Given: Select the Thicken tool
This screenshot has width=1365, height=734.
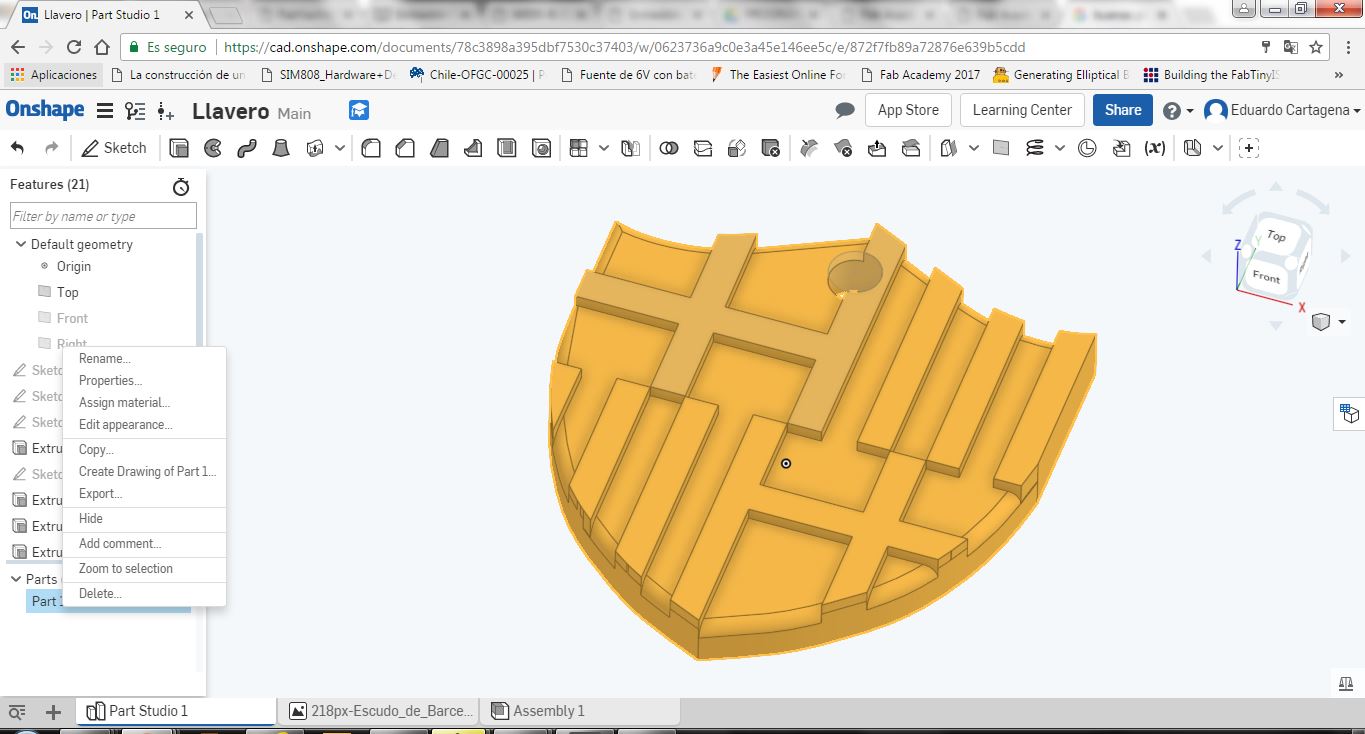Looking at the screenshot, I should pos(316,148).
